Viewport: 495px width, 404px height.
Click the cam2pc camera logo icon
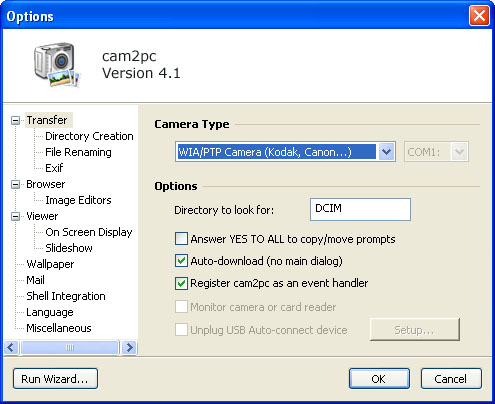click(57, 64)
